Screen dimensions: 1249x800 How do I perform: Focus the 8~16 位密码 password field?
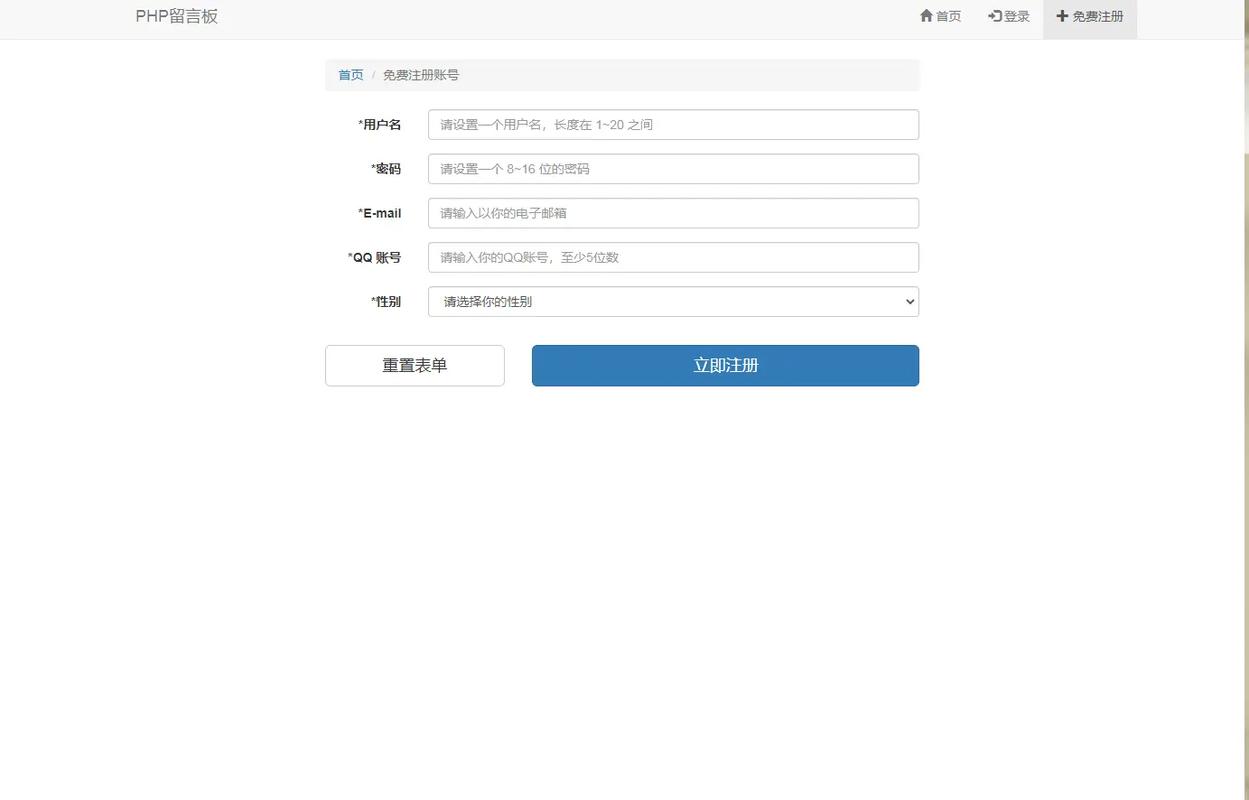tap(673, 170)
